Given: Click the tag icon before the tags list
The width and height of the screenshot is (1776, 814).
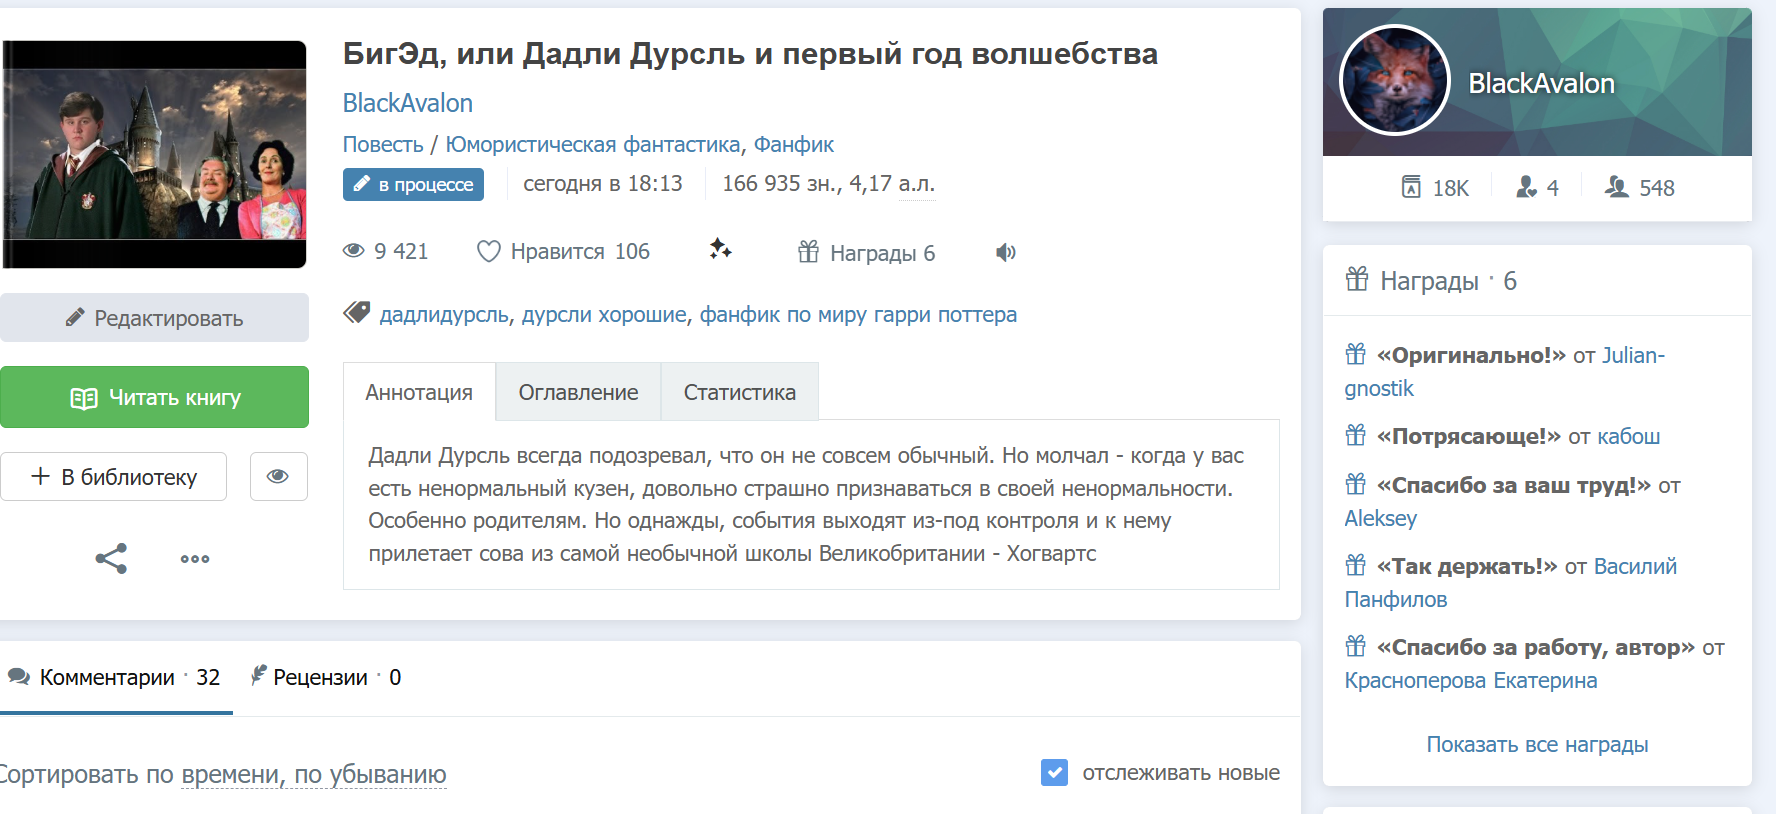Looking at the screenshot, I should [x=357, y=313].
